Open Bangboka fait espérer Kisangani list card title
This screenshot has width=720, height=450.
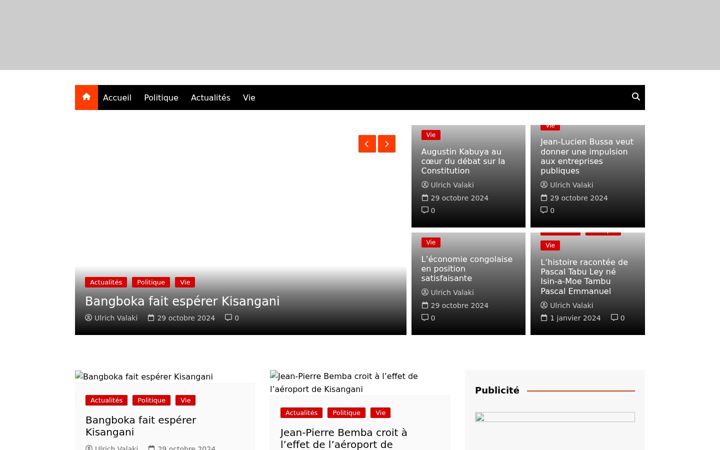[x=141, y=426]
